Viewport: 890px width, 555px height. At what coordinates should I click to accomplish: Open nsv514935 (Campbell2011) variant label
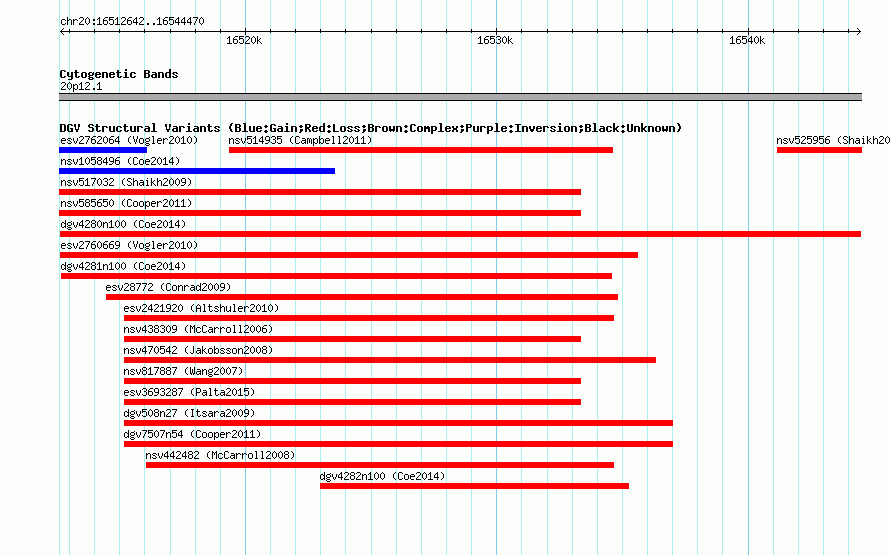click(300, 140)
